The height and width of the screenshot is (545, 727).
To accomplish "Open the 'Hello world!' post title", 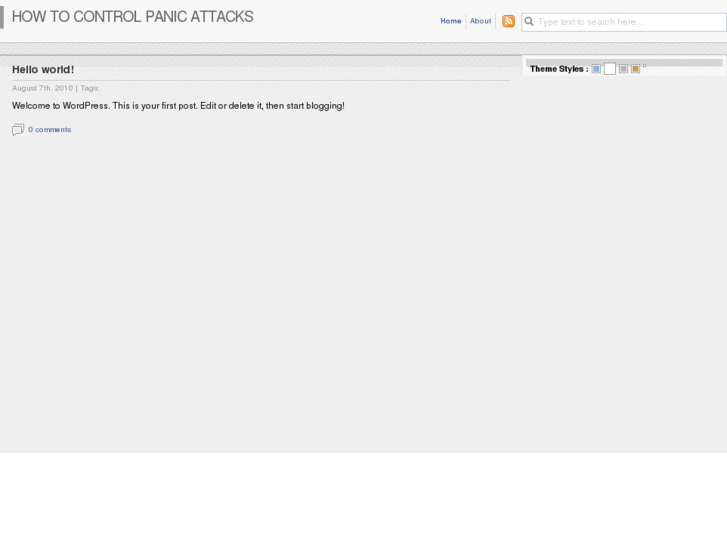I will click(43, 70).
